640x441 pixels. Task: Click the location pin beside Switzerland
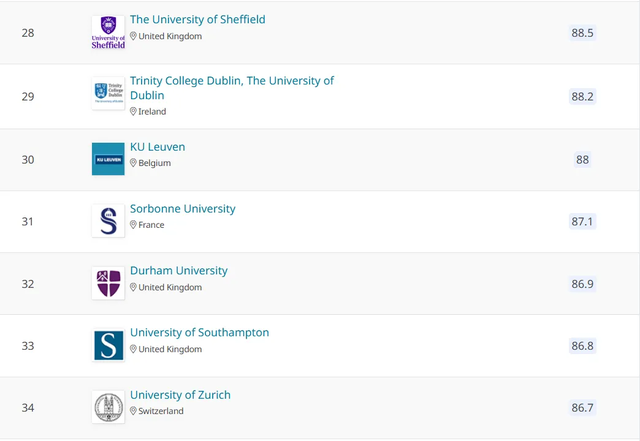tap(133, 411)
